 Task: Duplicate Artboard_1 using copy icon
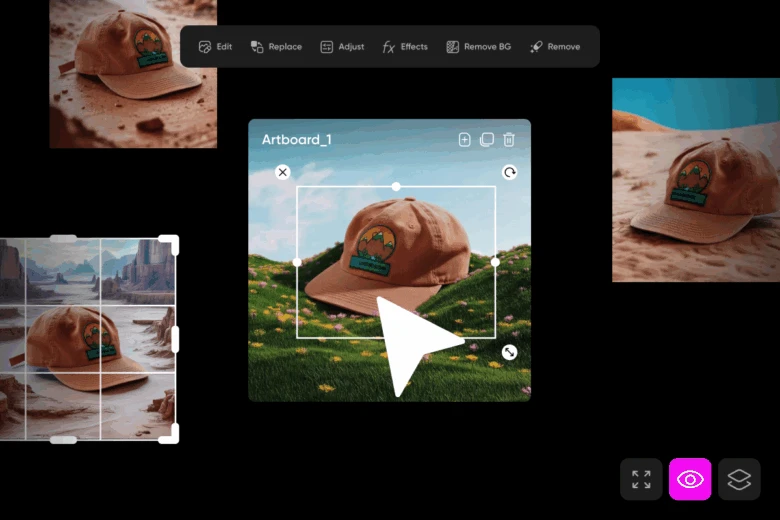point(487,140)
